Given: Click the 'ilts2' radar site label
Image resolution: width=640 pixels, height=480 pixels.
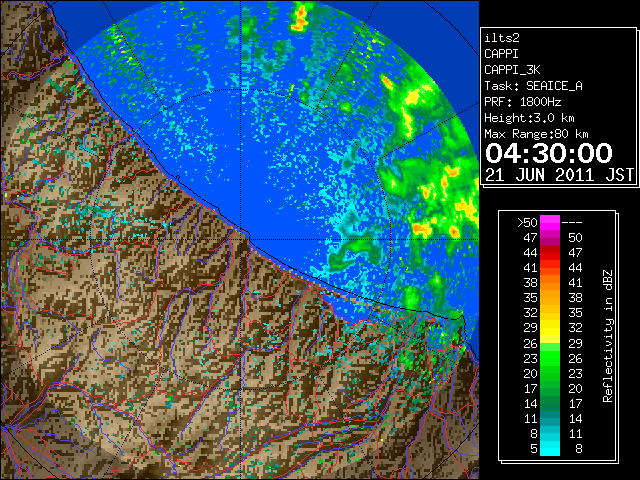Looking at the screenshot, I should (502, 38).
